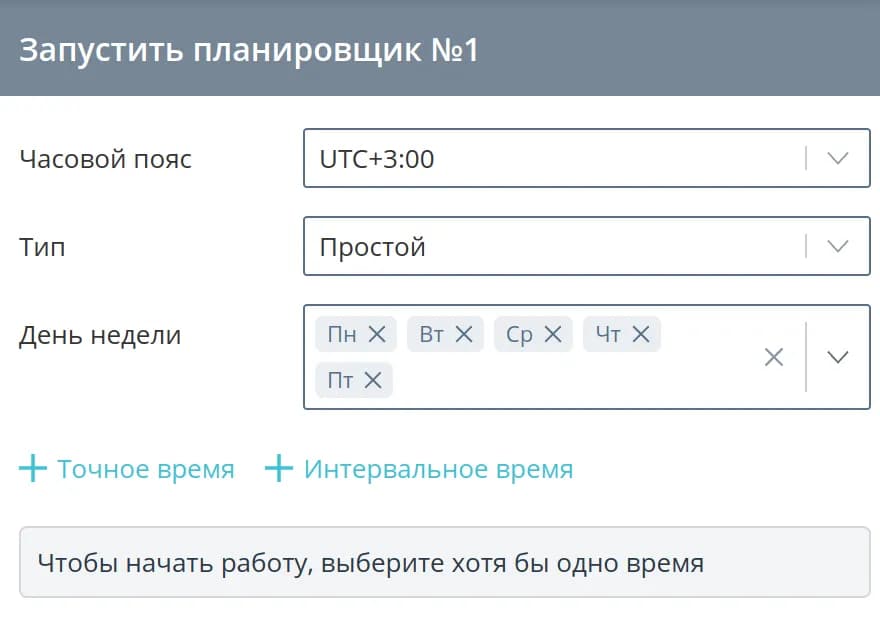The height and width of the screenshot is (644, 880).
Task: Click the plus icon beside Точное время
Action: 33,469
